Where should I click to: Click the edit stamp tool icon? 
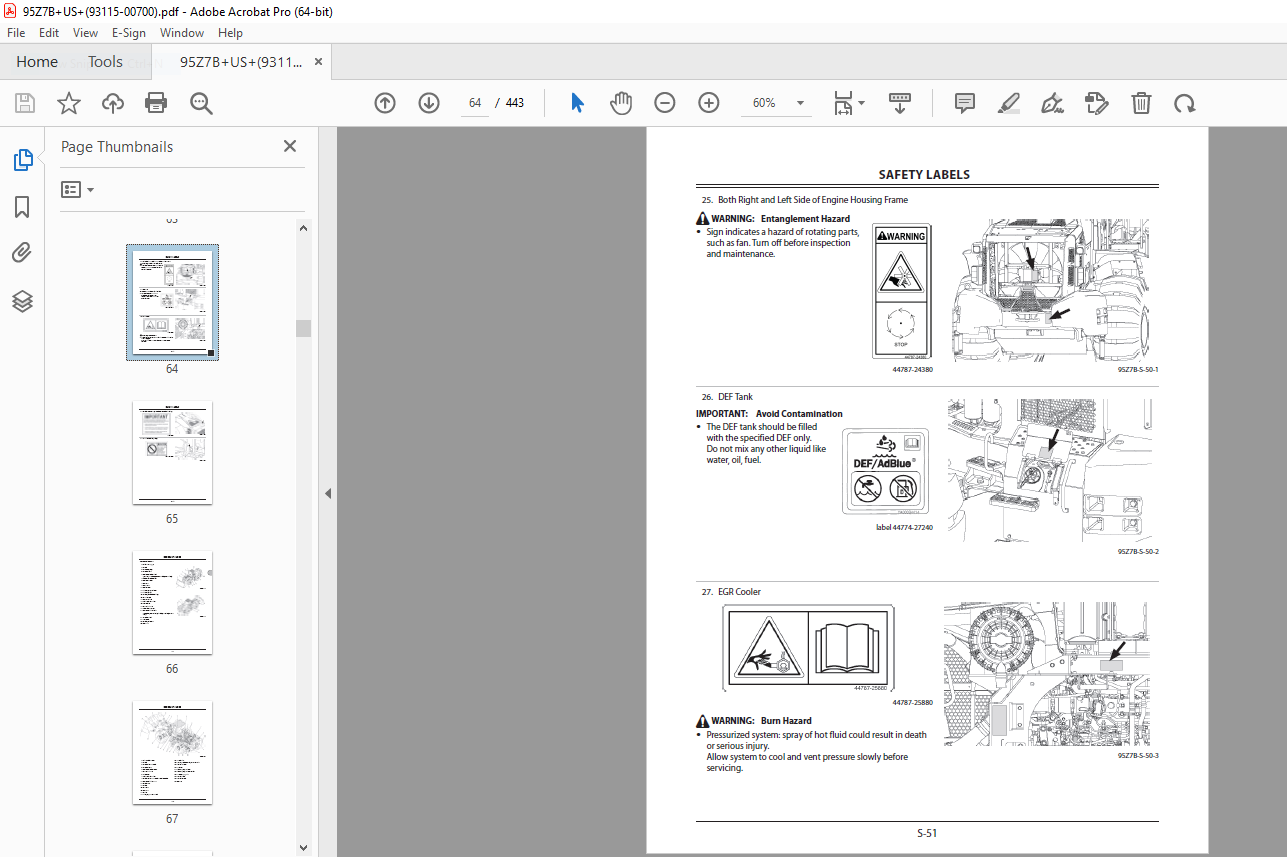[1097, 103]
